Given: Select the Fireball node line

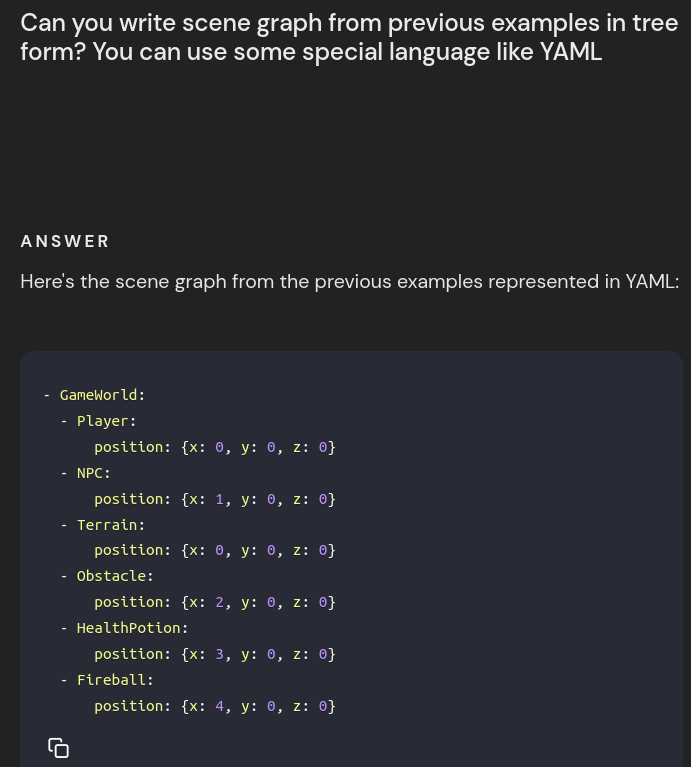Looking at the screenshot, I should pyautogui.click(x=107, y=679).
